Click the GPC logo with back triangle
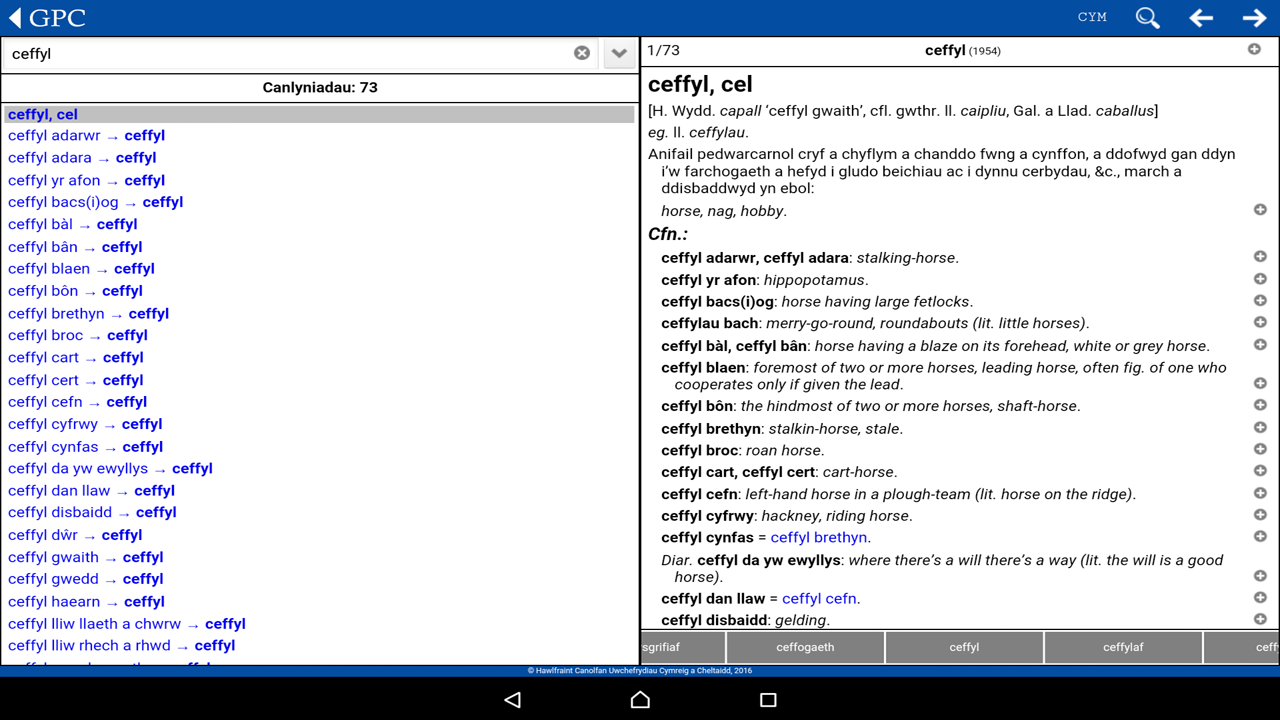Screen dimensions: 1280x720 point(42,17)
